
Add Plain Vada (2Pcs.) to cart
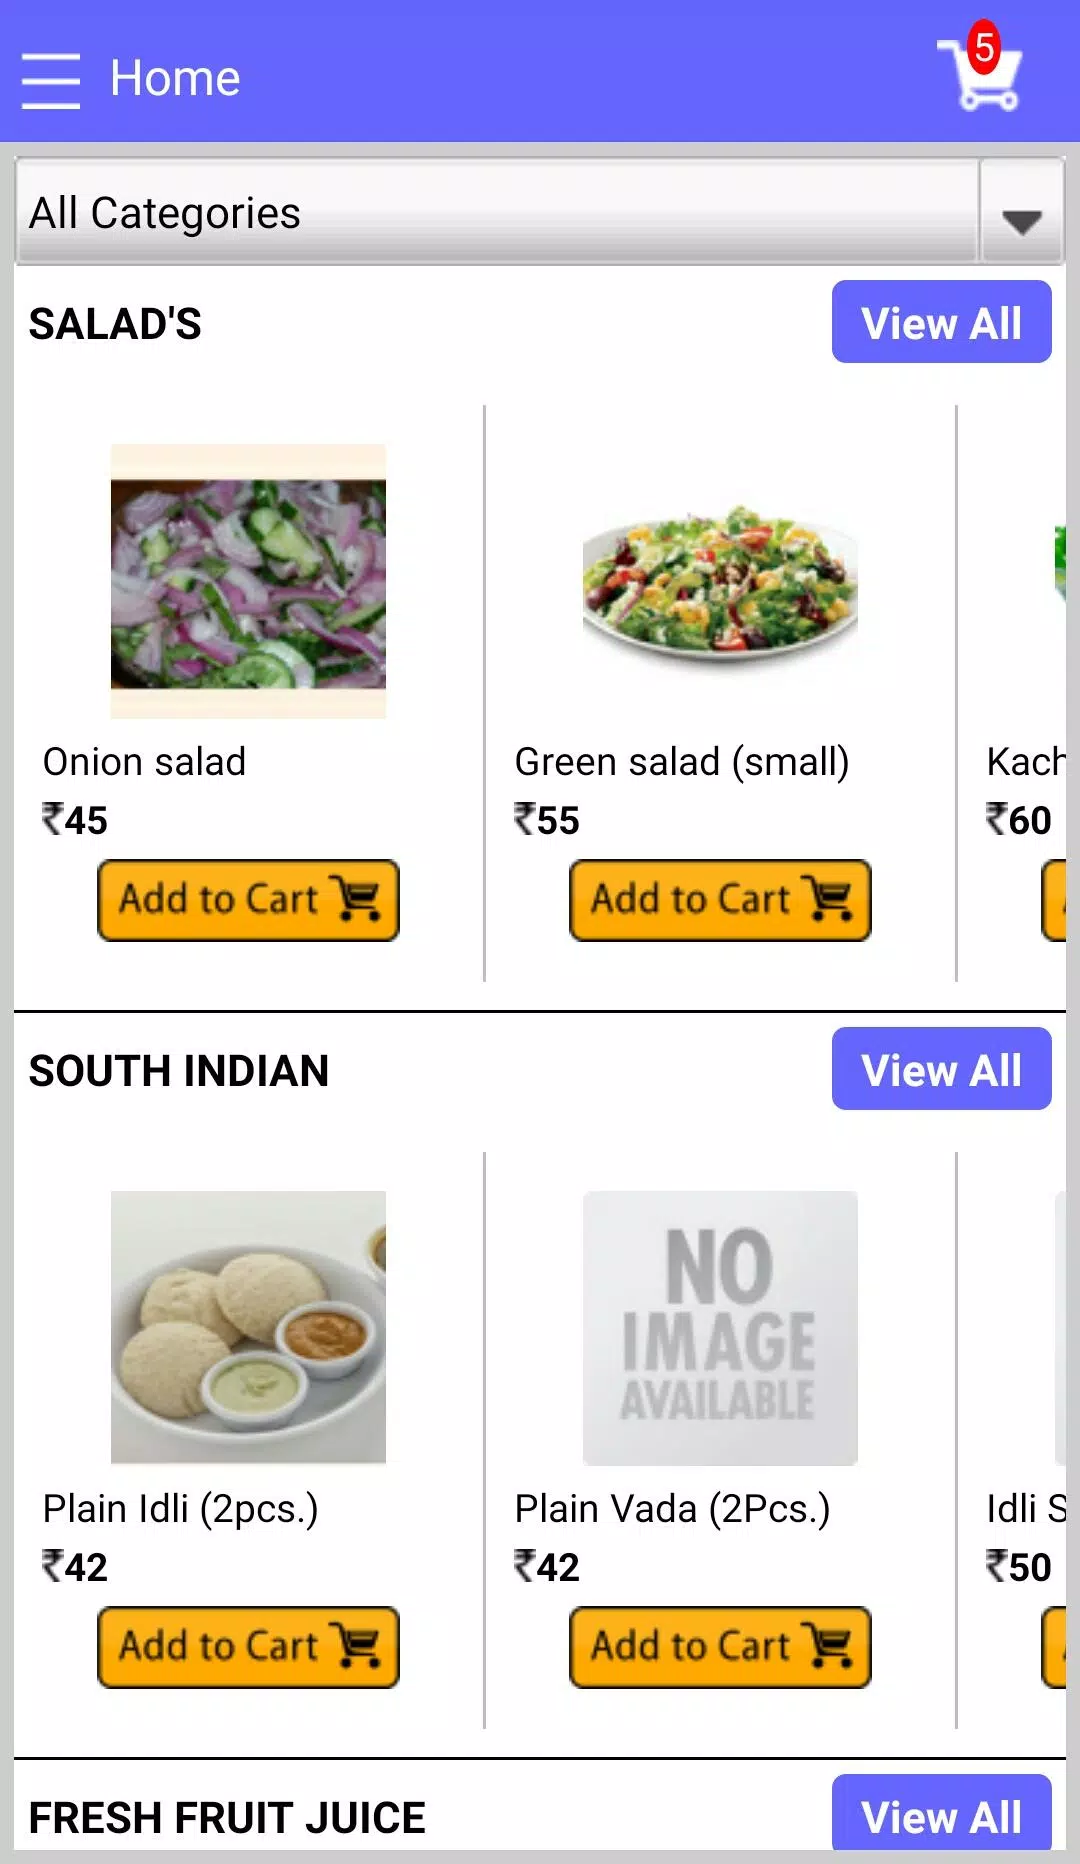[720, 1647]
